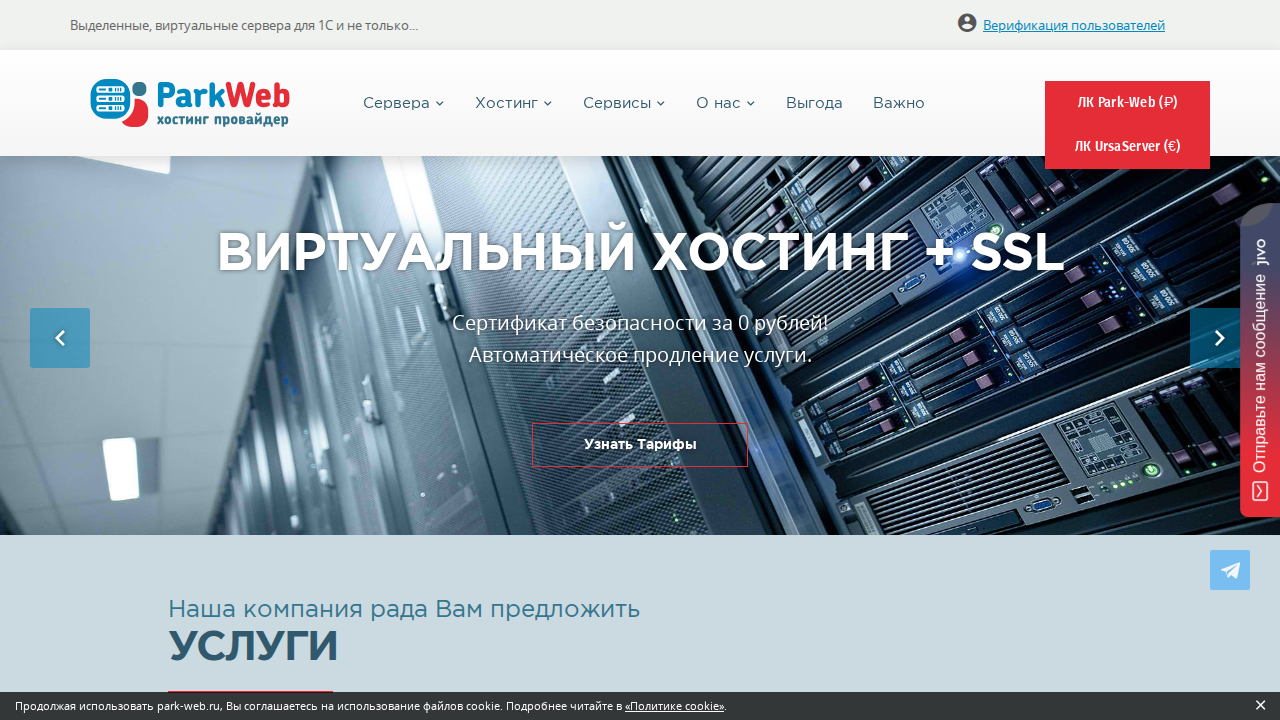1280x720 pixels.
Task: Go to previous slide arrow
Action: [x=60, y=338]
